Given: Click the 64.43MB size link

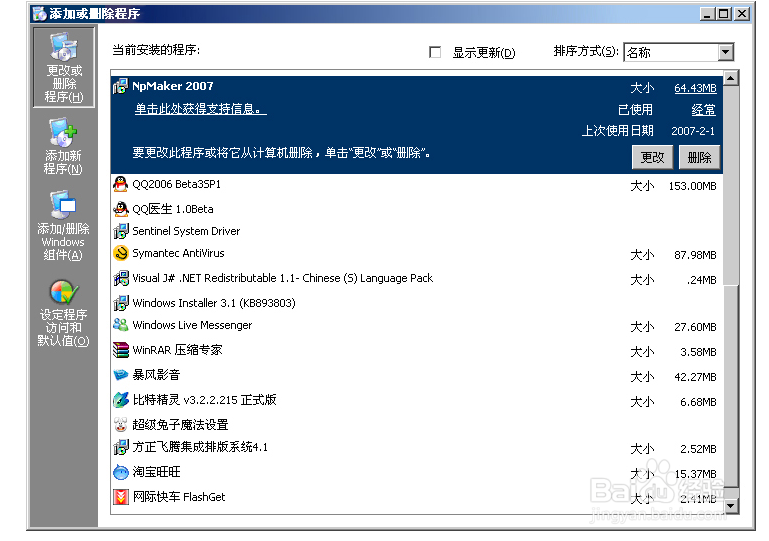Looking at the screenshot, I should (x=695, y=88).
